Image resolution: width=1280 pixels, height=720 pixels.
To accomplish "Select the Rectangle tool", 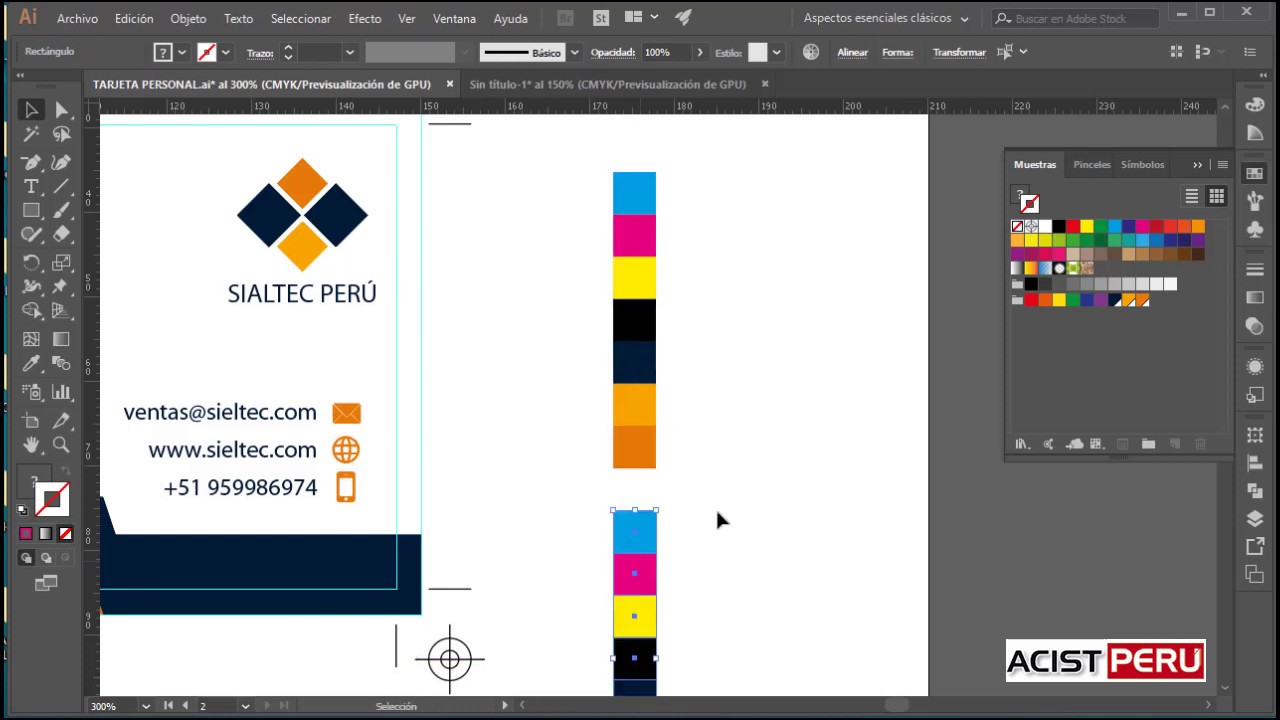I will click(x=31, y=211).
